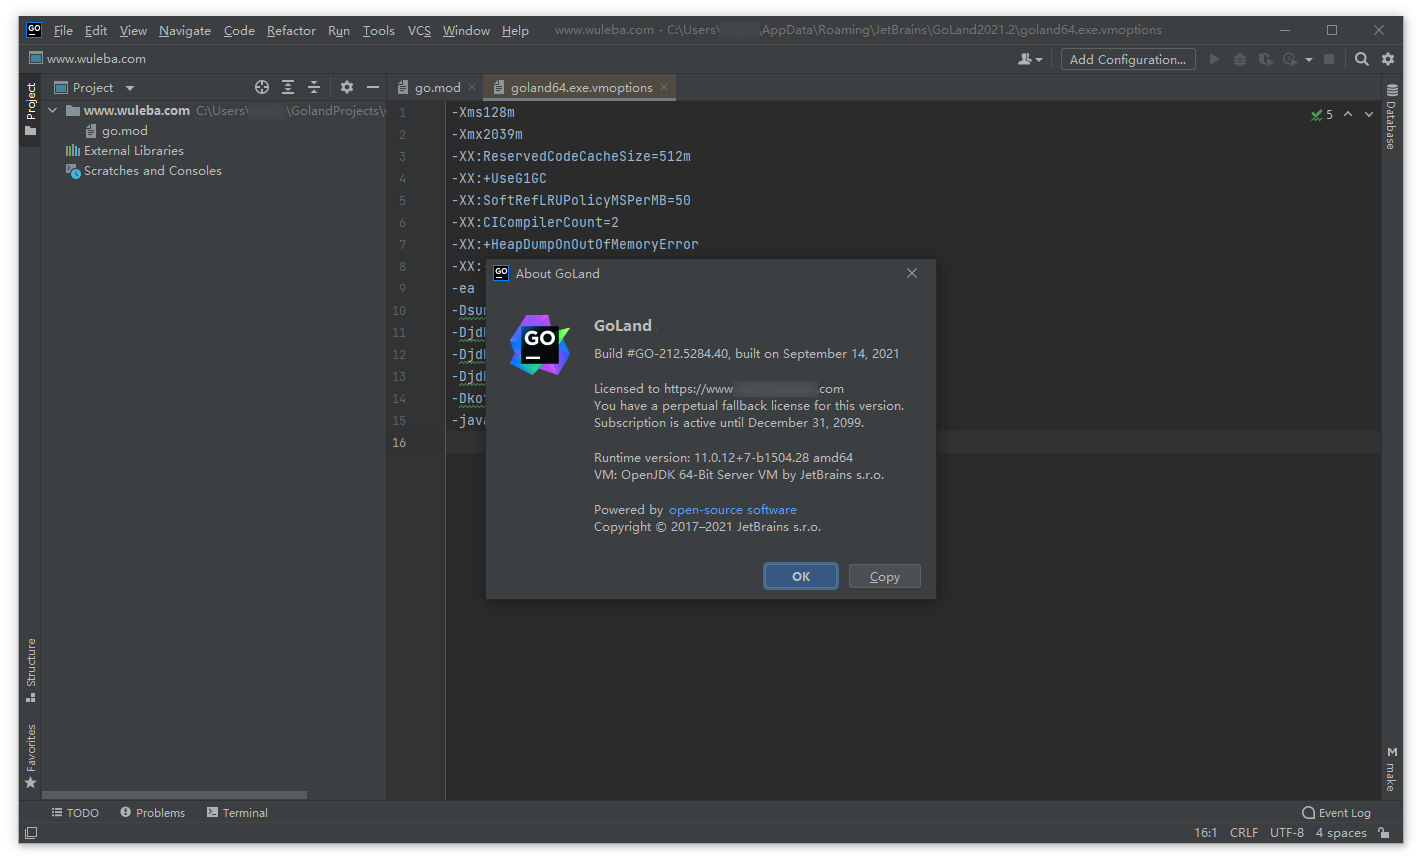Open the Help menu
The width and height of the screenshot is (1420, 863).
pos(515,31)
